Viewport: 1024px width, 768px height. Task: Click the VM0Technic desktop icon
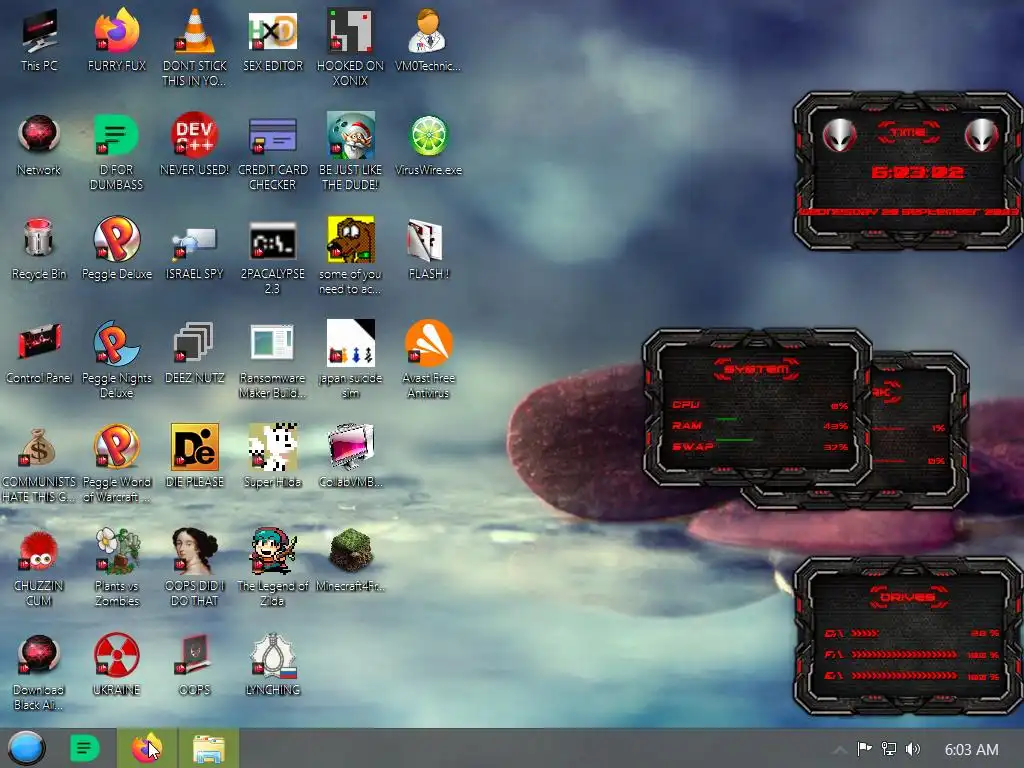point(428,40)
